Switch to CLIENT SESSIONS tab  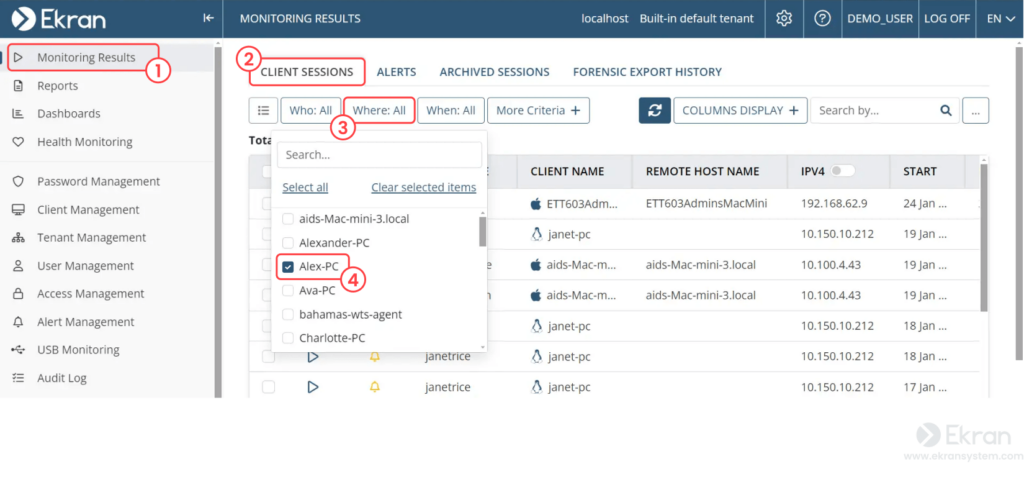(307, 72)
